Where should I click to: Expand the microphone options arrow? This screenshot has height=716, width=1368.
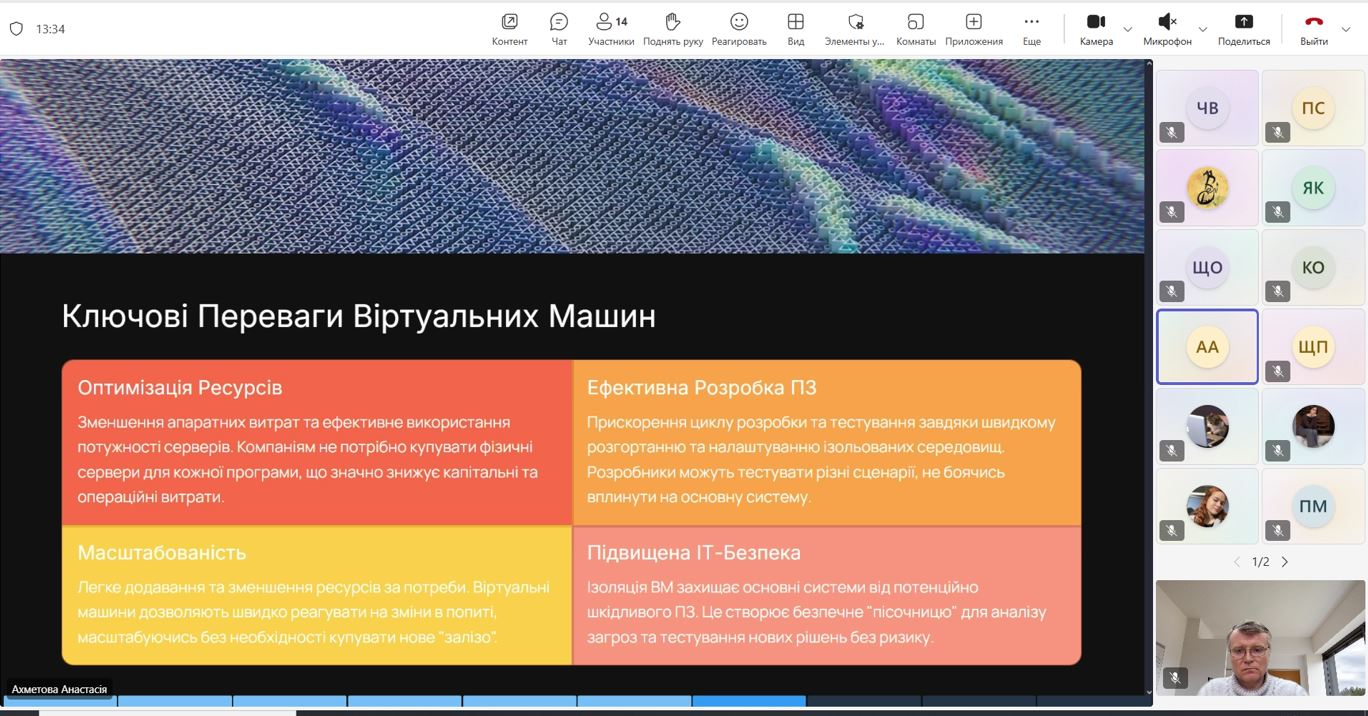(x=1203, y=29)
